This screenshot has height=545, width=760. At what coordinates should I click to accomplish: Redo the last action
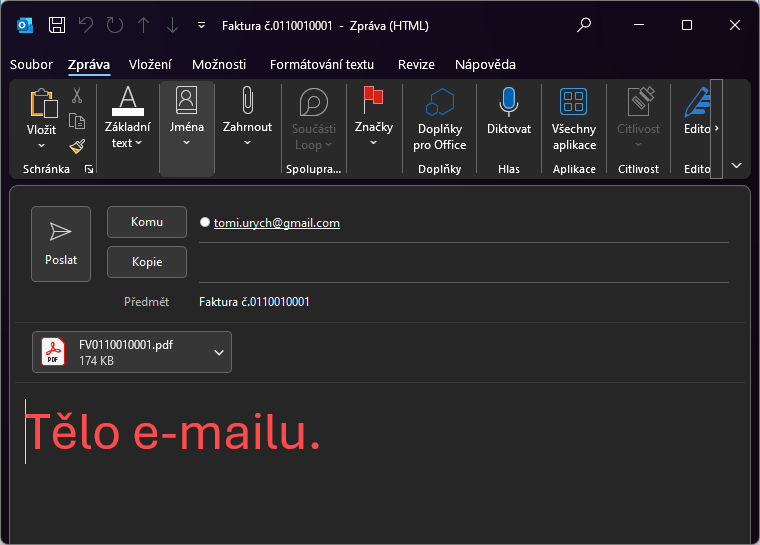pyautogui.click(x=115, y=25)
